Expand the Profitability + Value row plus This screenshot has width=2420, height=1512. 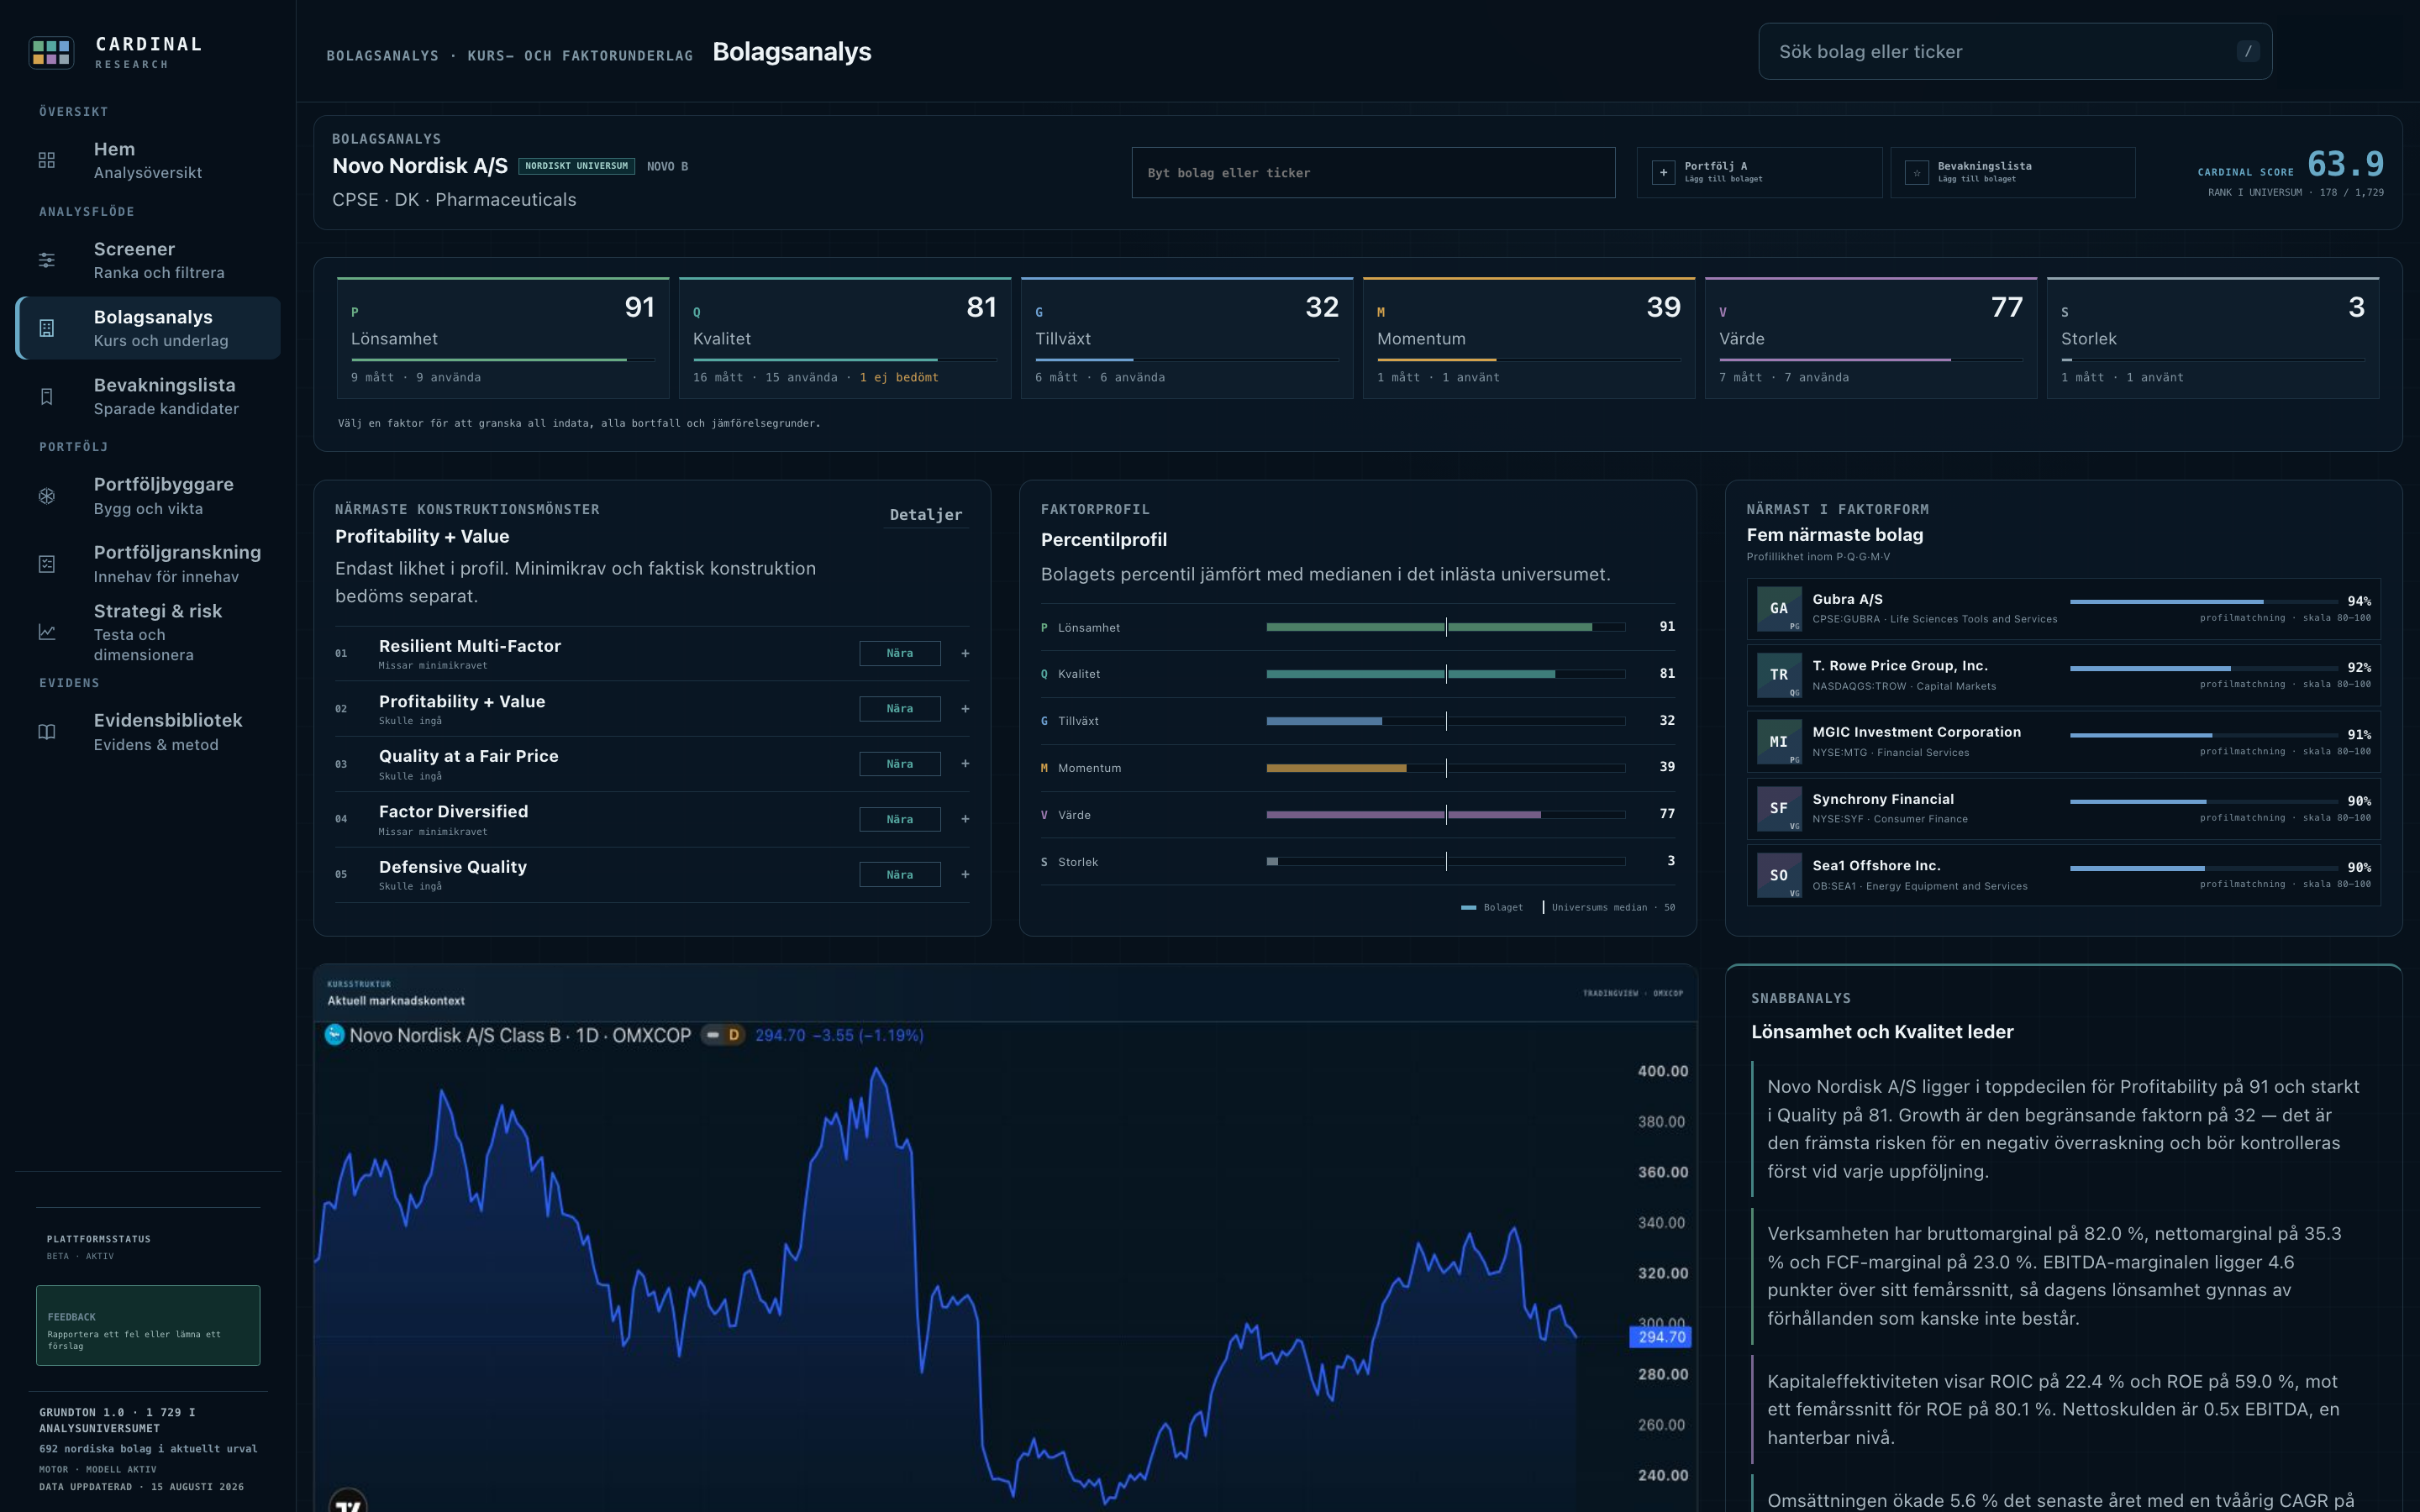pyautogui.click(x=965, y=709)
